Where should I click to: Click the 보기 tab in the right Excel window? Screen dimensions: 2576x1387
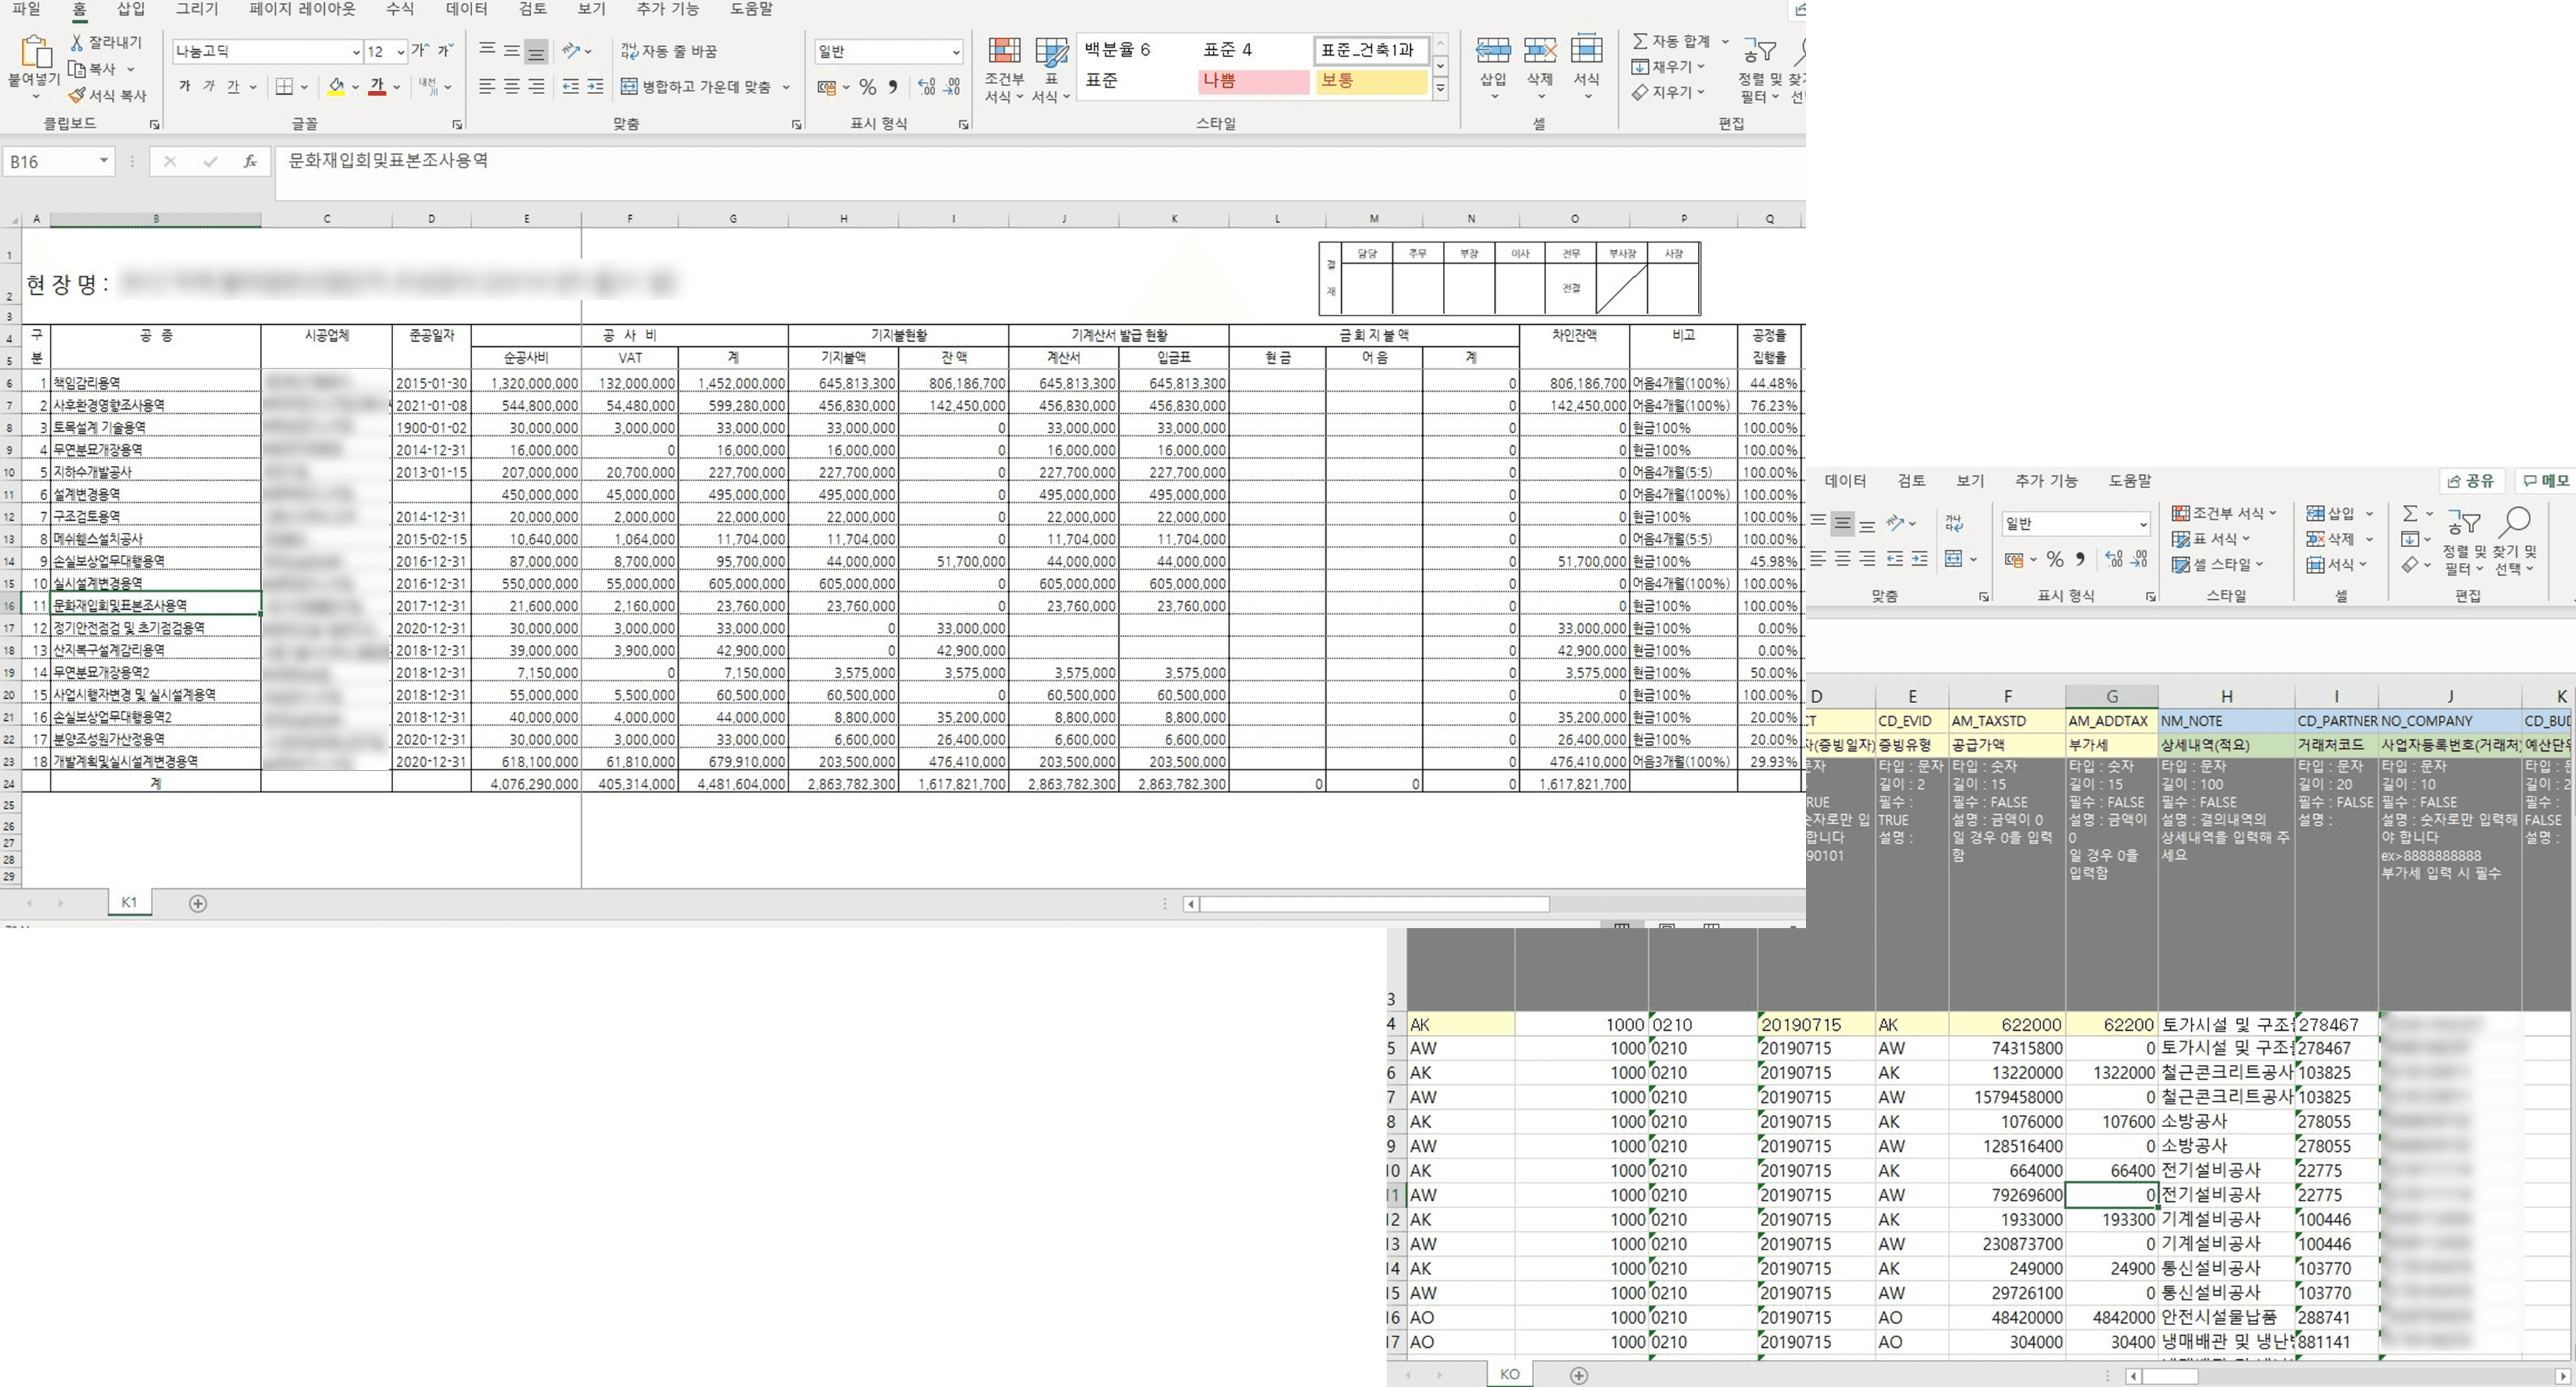click(x=1970, y=481)
